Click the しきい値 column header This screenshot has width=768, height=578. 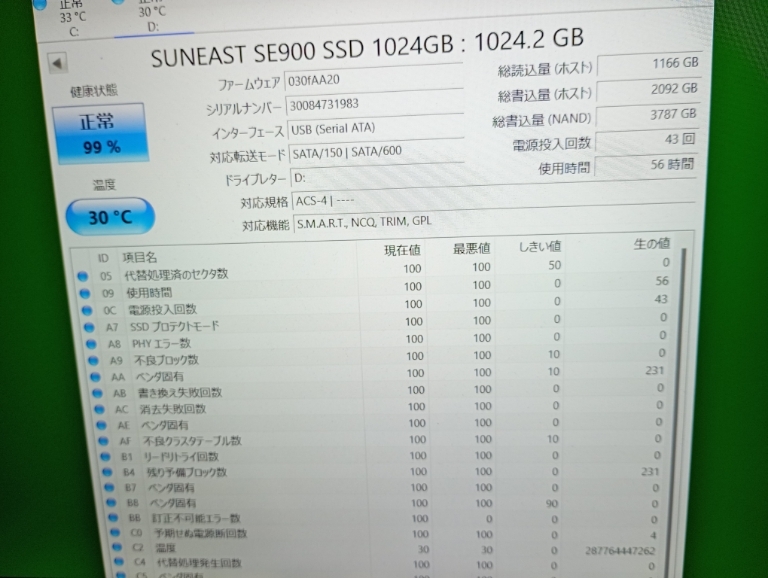539,246
